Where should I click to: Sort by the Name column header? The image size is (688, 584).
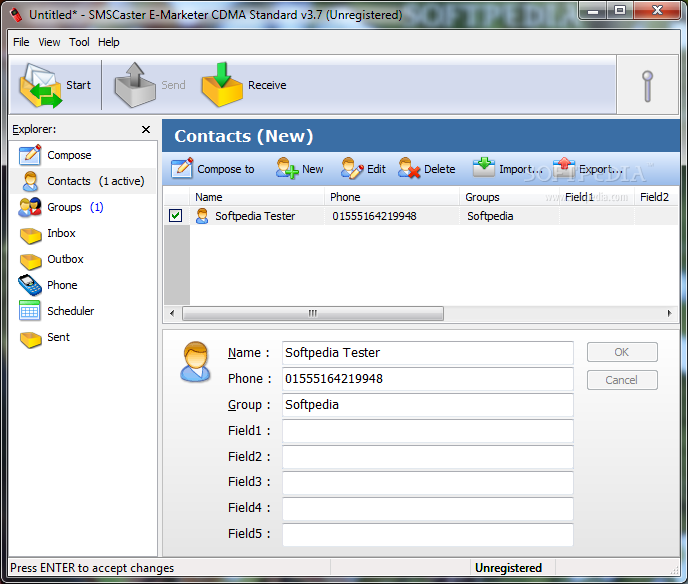coord(257,197)
